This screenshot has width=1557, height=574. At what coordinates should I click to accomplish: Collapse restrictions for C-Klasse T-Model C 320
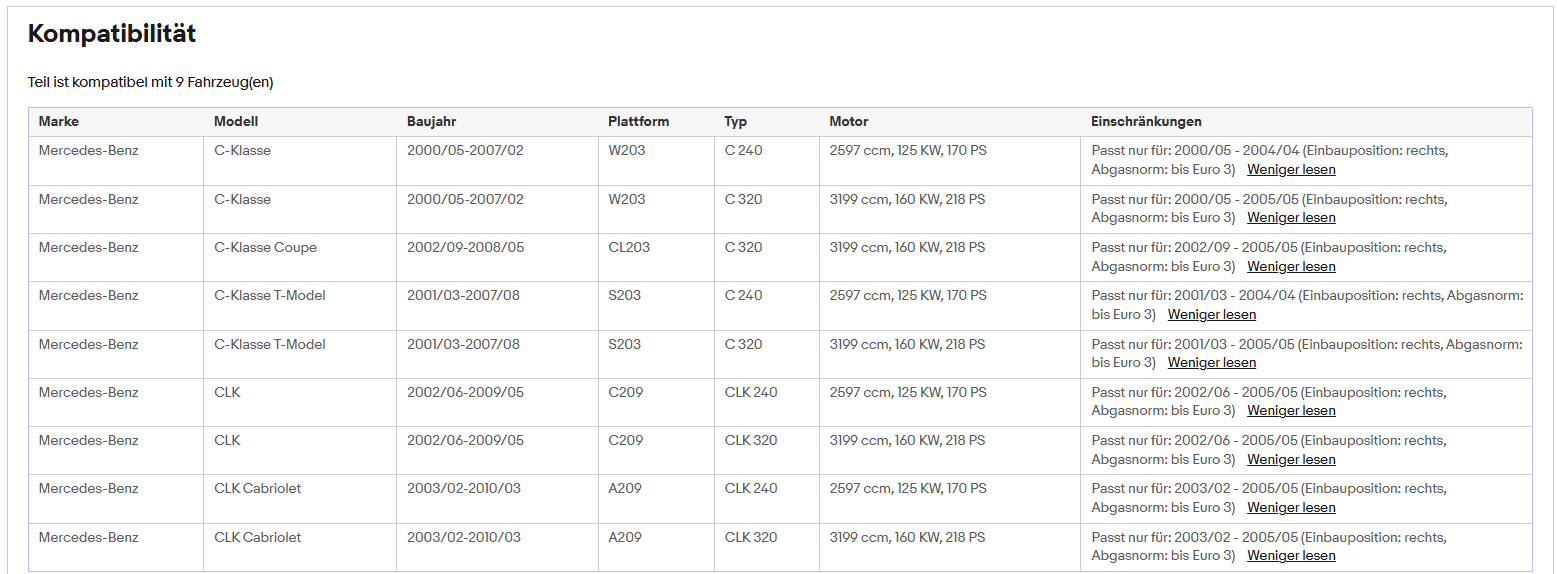[1211, 362]
